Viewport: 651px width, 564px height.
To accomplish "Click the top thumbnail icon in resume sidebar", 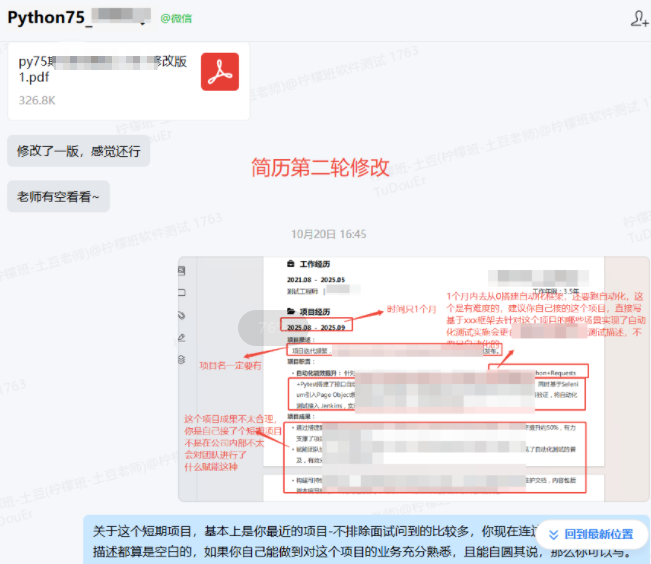I will click(x=182, y=271).
